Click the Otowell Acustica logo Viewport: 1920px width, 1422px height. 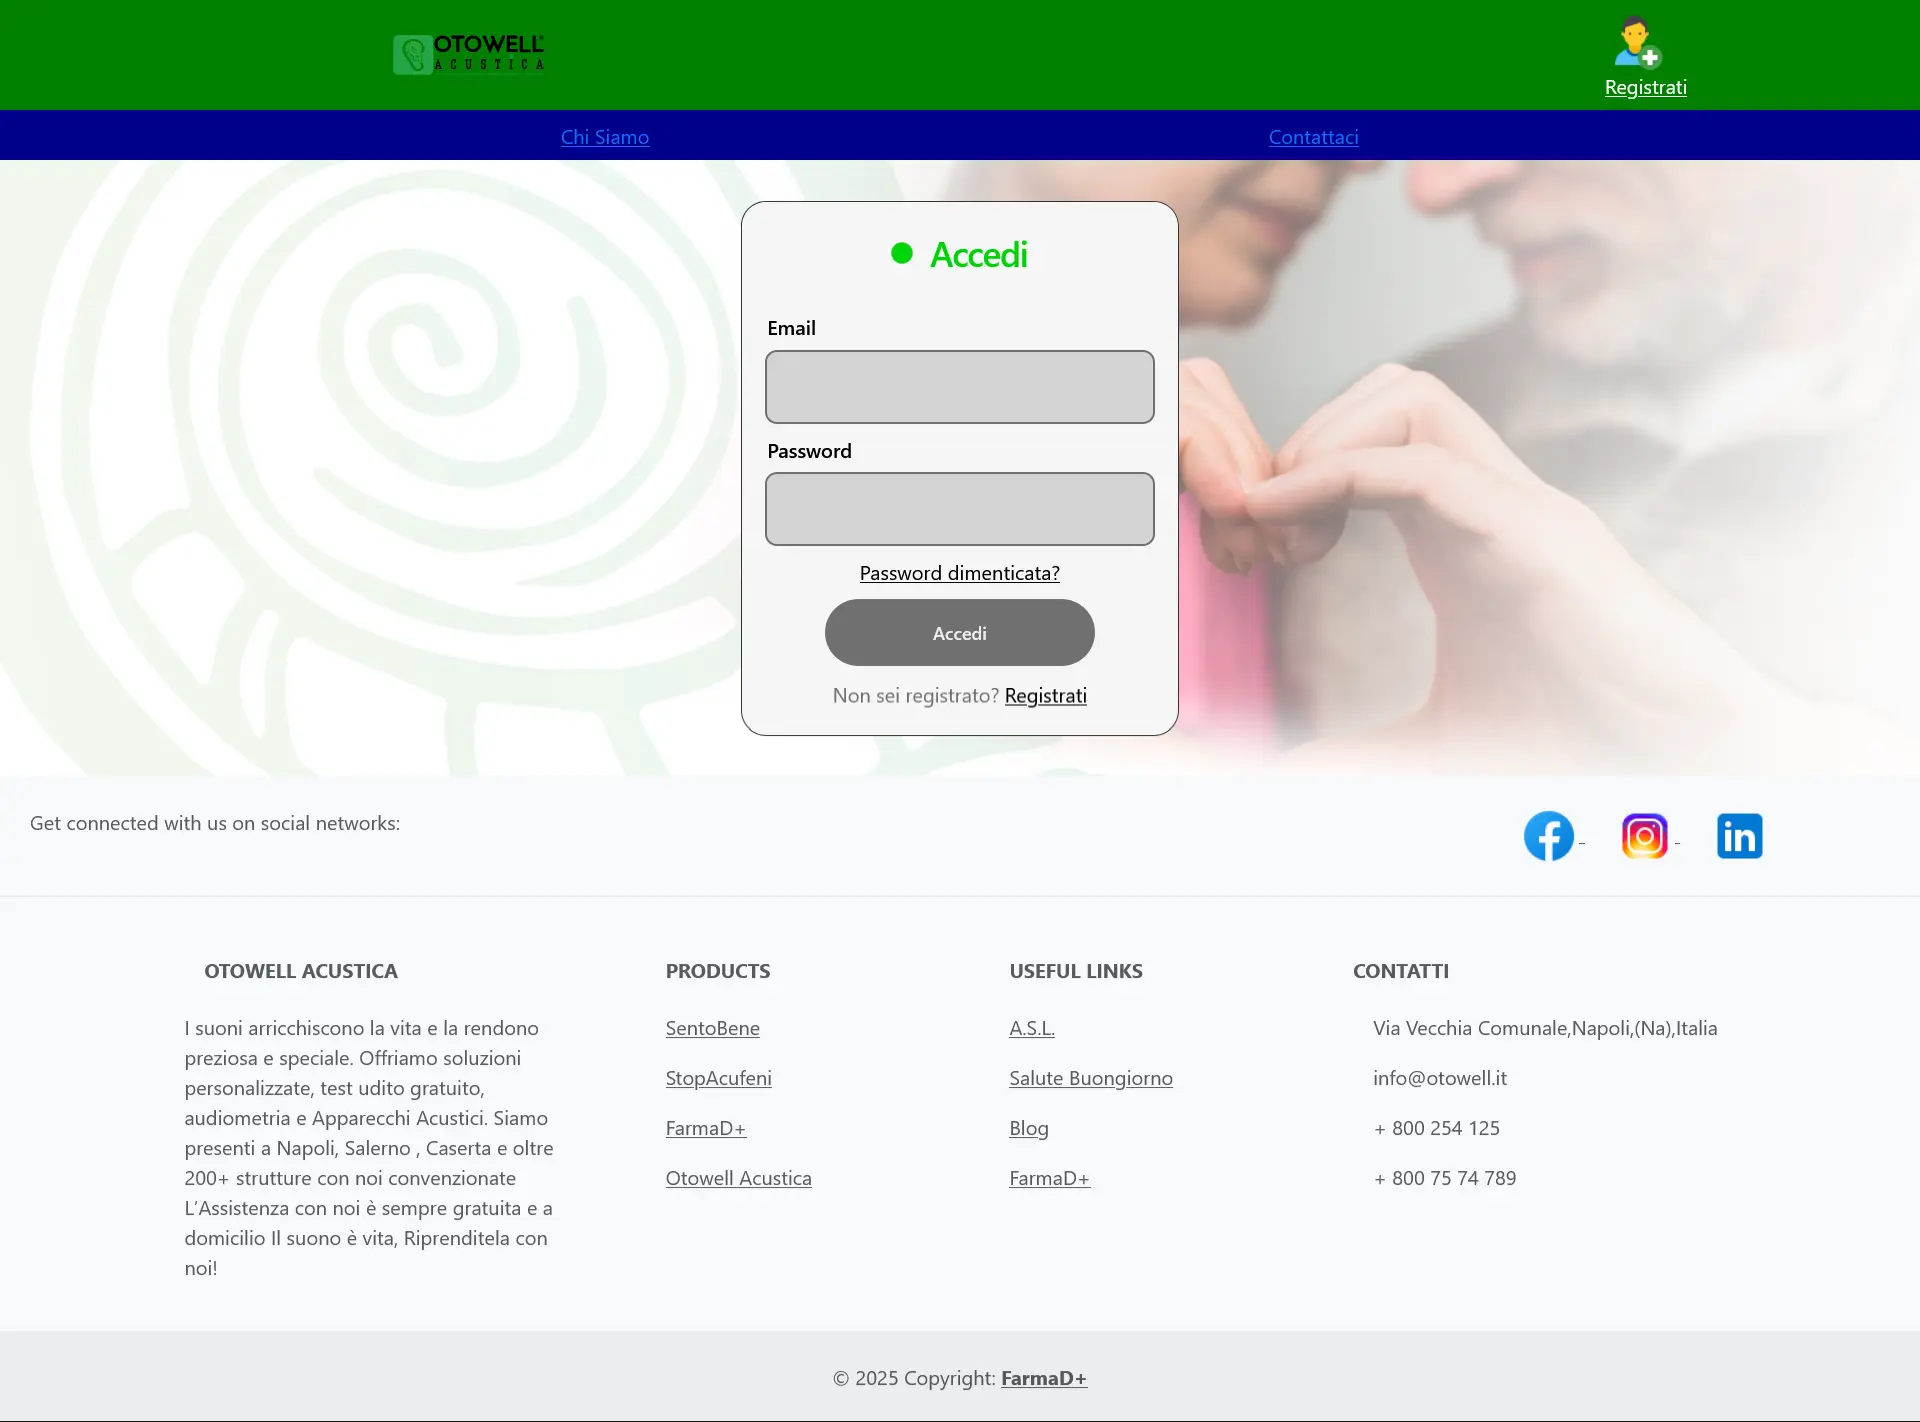(468, 53)
